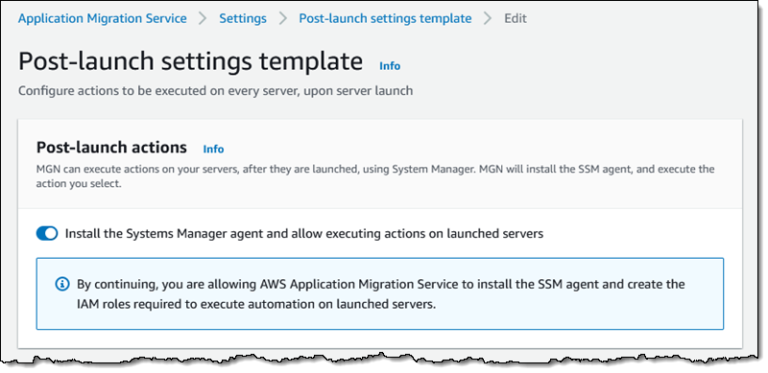Select the Edit breadcrumb item
Image resolution: width=768 pixels, height=373 pixels.
point(515,19)
